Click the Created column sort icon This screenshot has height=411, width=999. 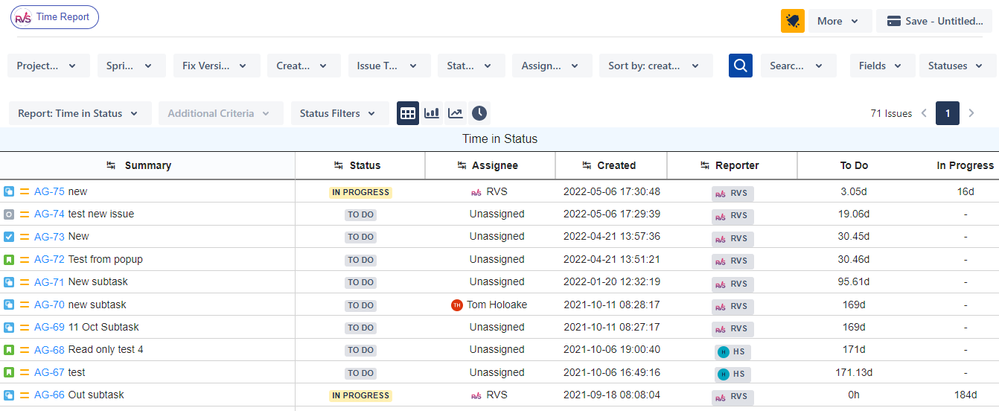[587, 166]
